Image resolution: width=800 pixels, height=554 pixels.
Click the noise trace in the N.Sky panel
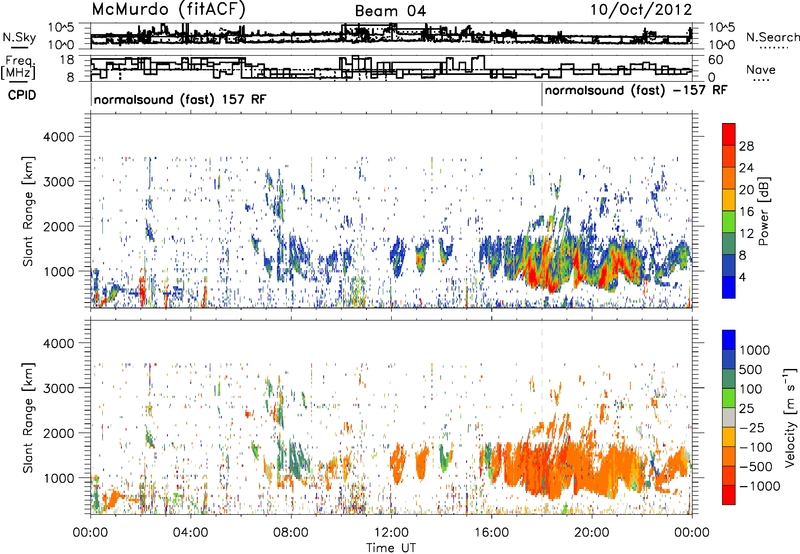(391, 36)
